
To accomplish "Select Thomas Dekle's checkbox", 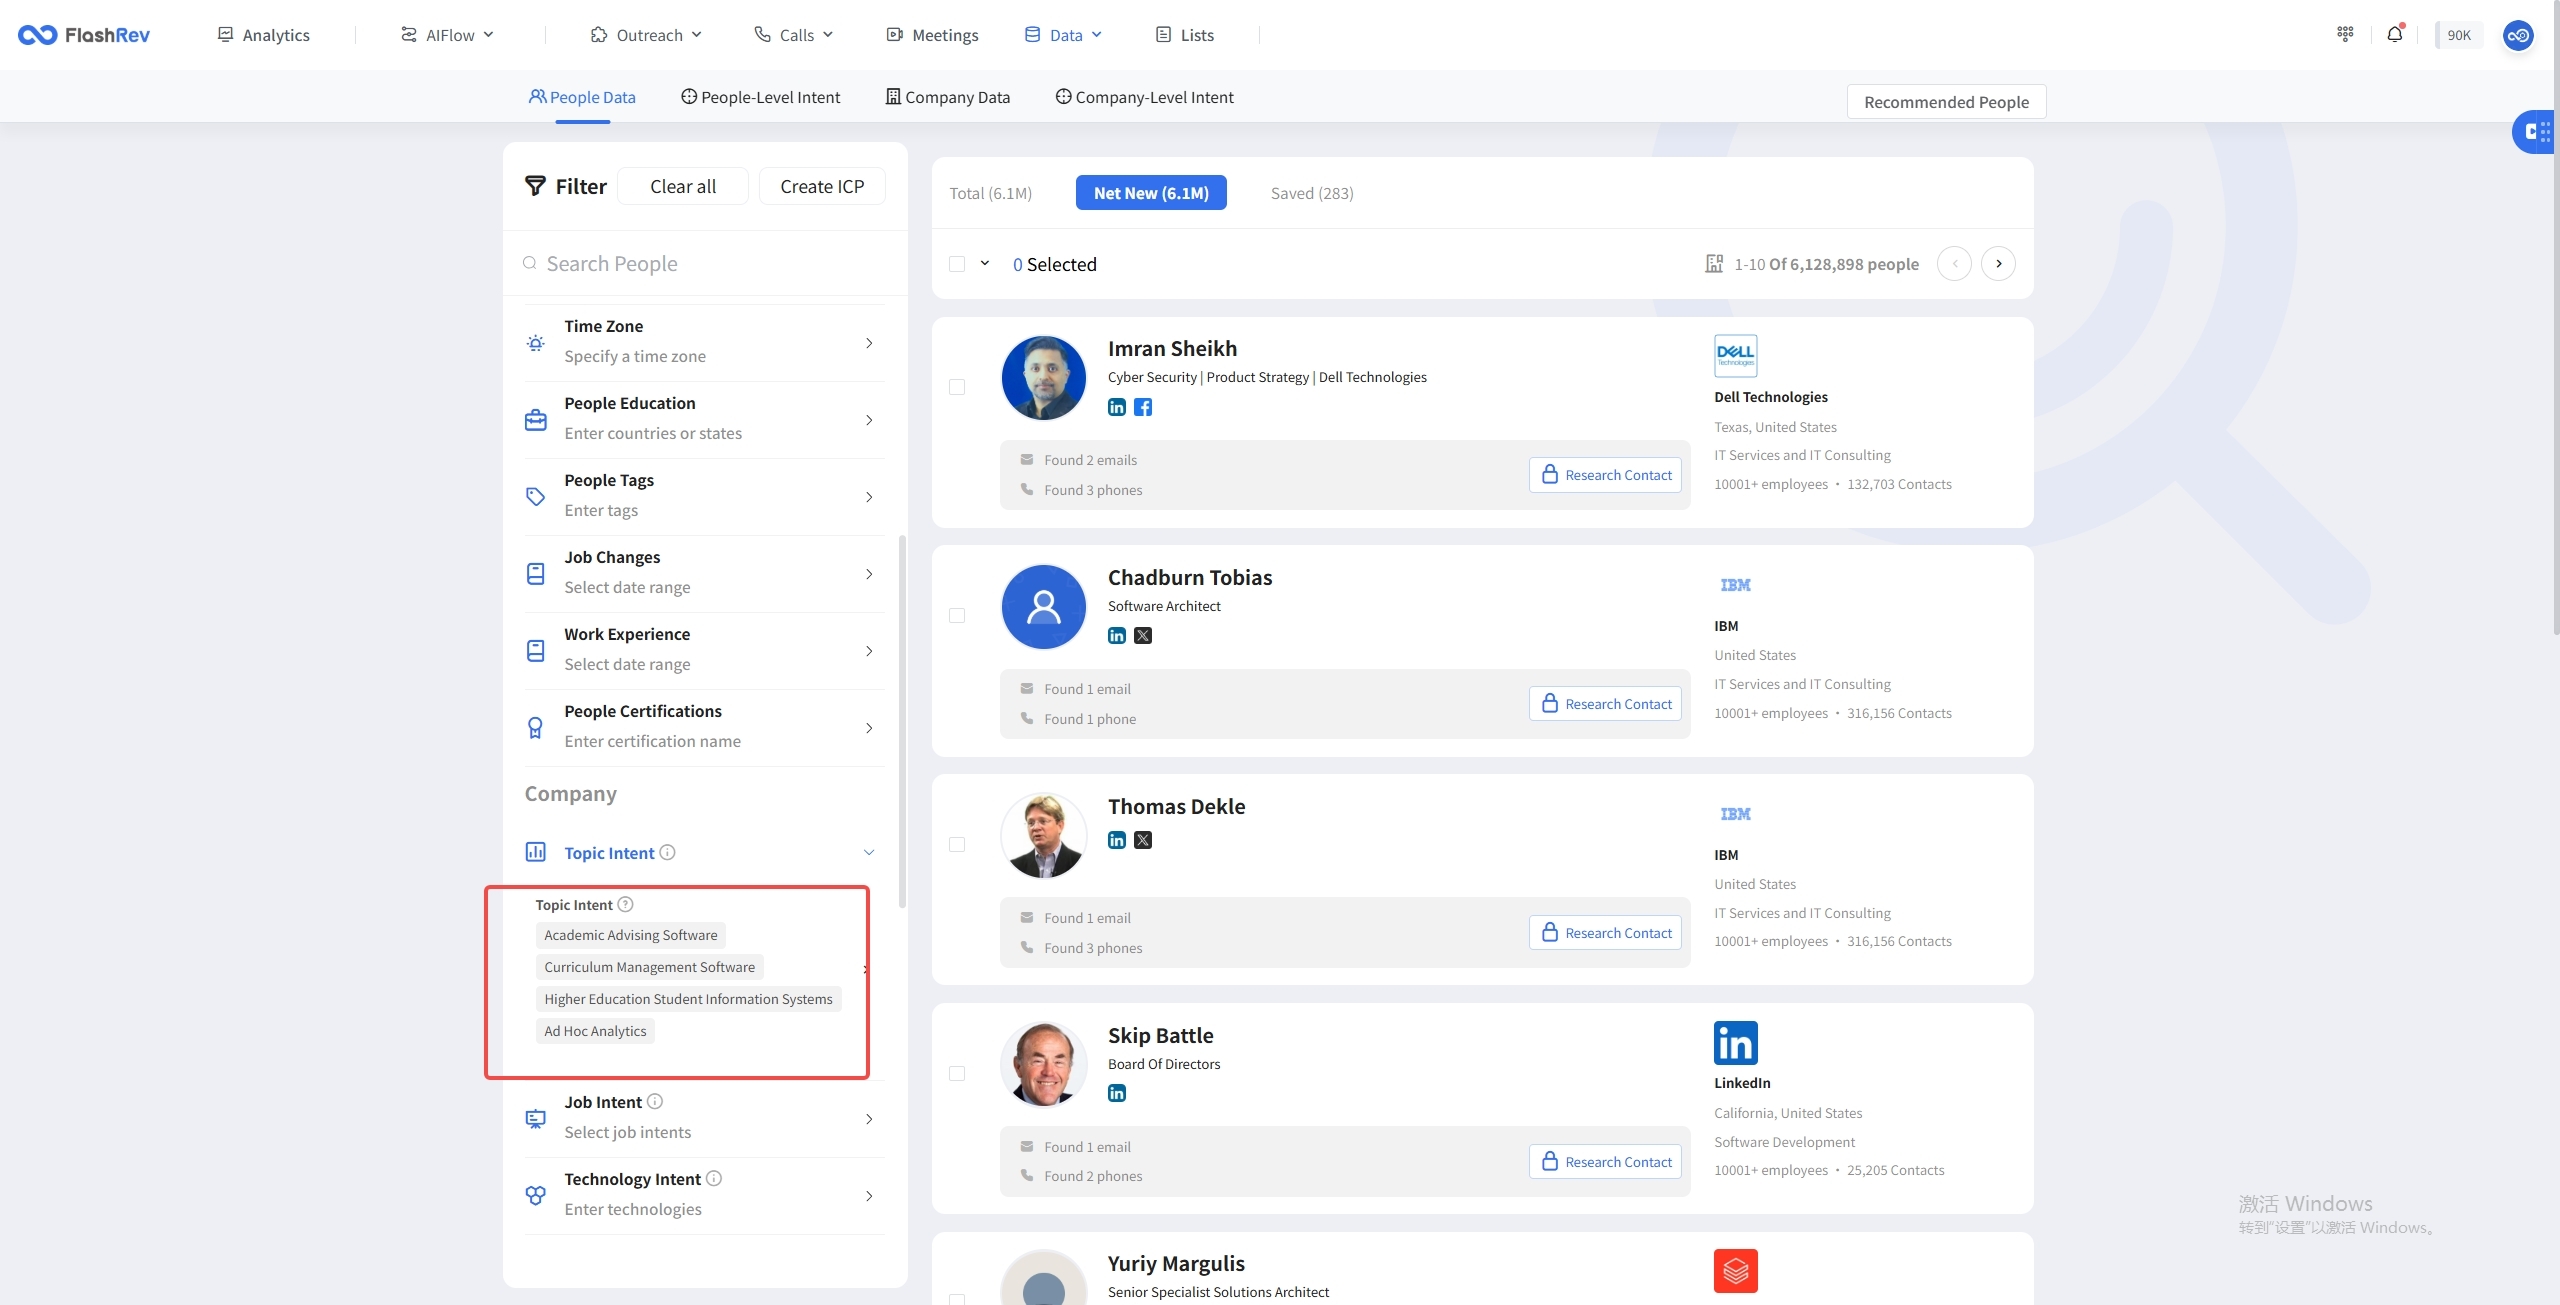I will click(x=957, y=844).
